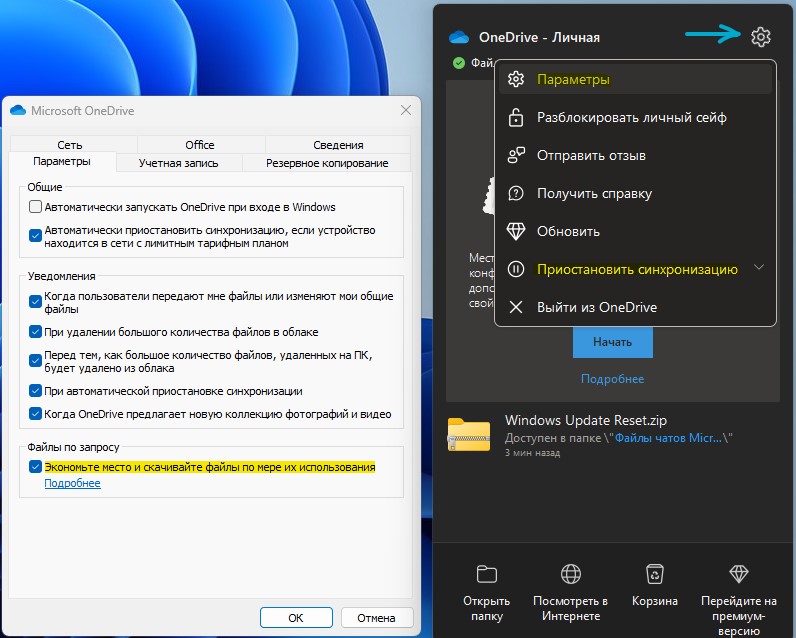This screenshot has height=638, width=796.
Task: Uncheck При удалении большого количества файлов в облаке
Action: (x=35, y=332)
